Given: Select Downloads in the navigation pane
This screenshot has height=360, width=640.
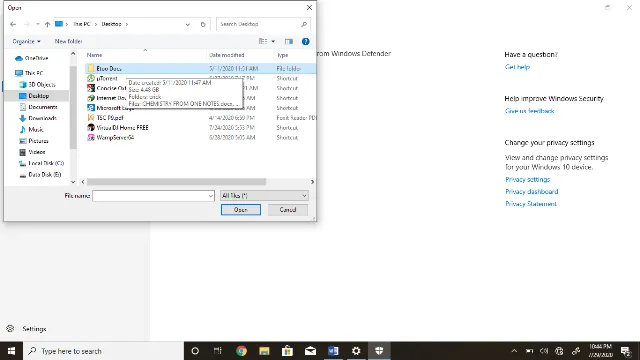Looking at the screenshot, I should 38,118.
